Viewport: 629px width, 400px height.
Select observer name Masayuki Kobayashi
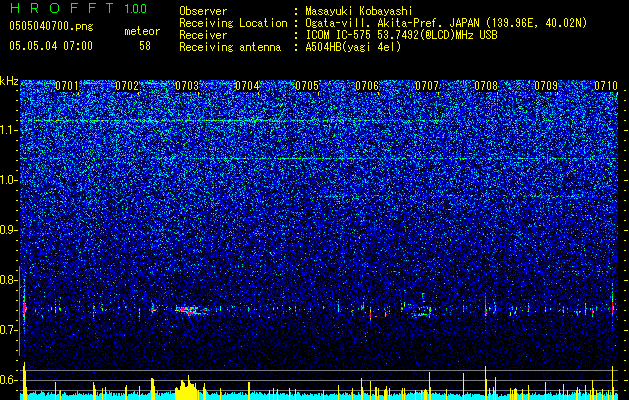tap(359, 11)
